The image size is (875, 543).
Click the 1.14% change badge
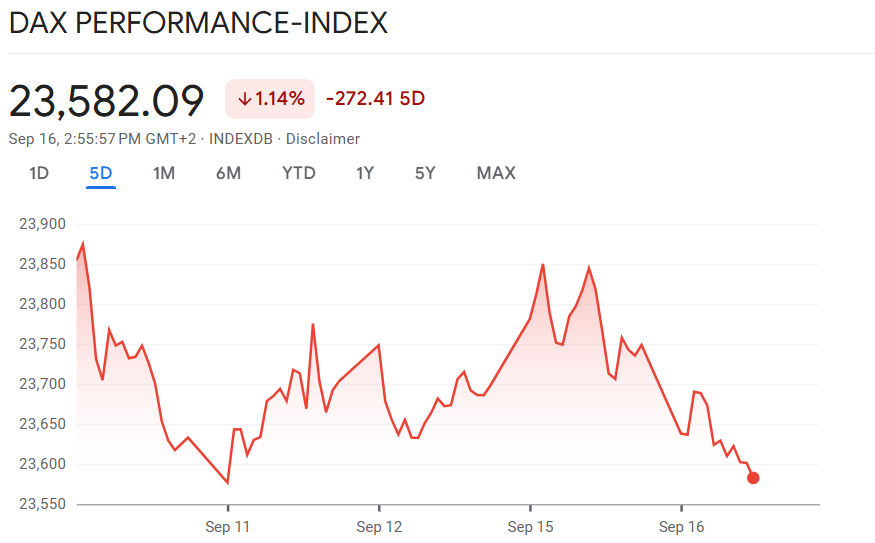270,99
